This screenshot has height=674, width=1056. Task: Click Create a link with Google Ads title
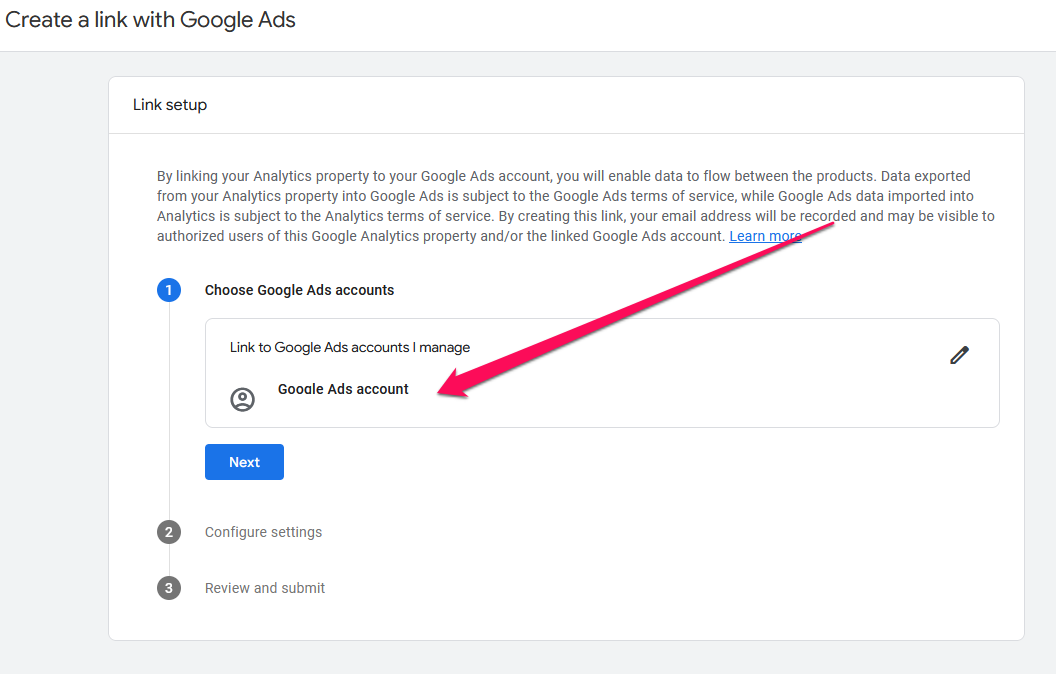coord(150,20)
